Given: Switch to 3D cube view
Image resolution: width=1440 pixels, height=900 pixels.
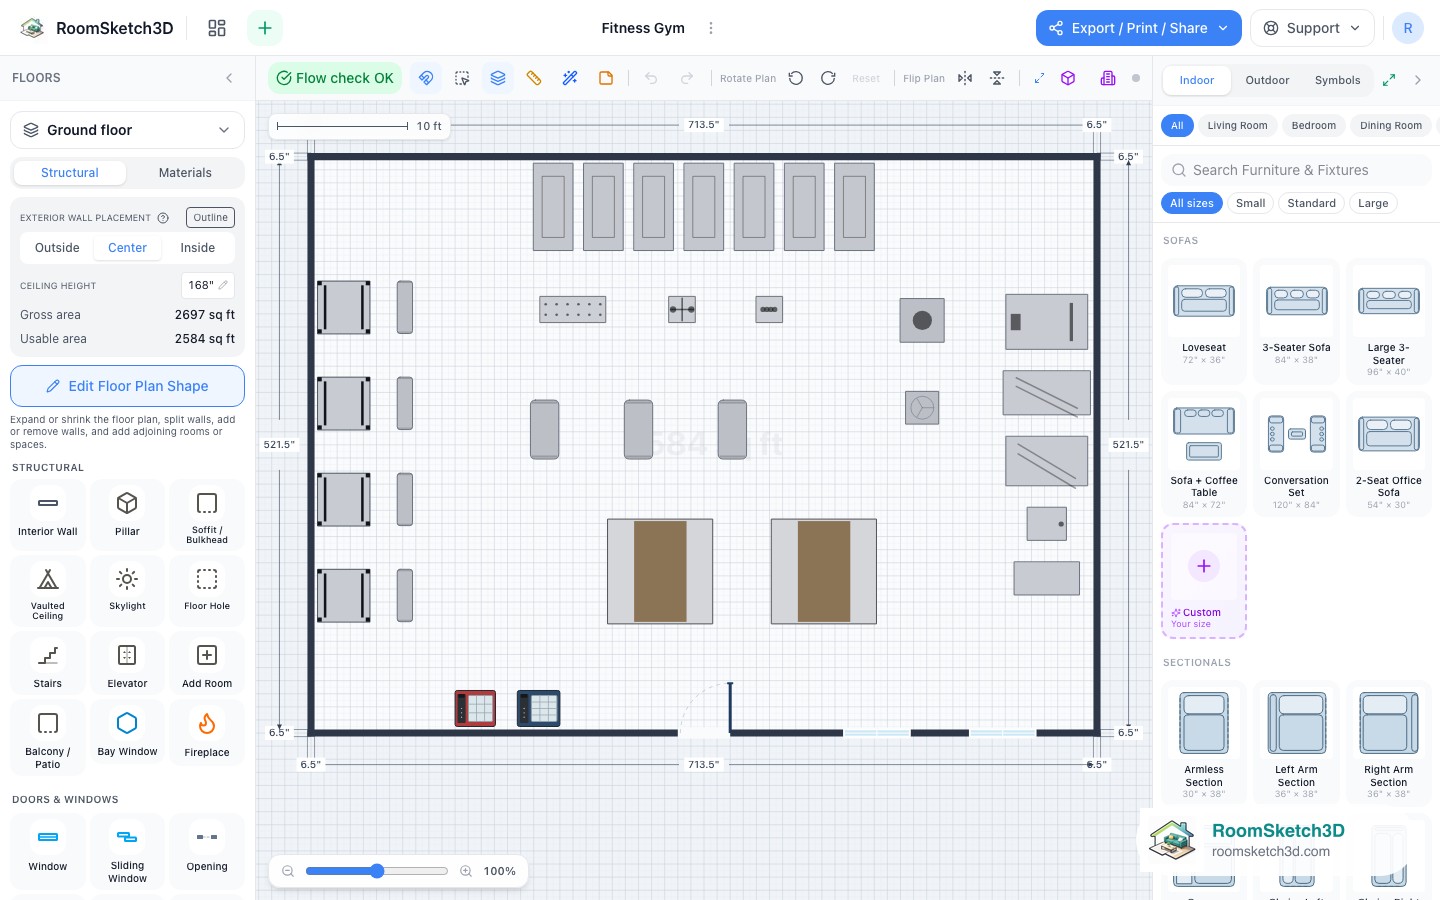Looking at the screenshot, I should (1068, 78).
